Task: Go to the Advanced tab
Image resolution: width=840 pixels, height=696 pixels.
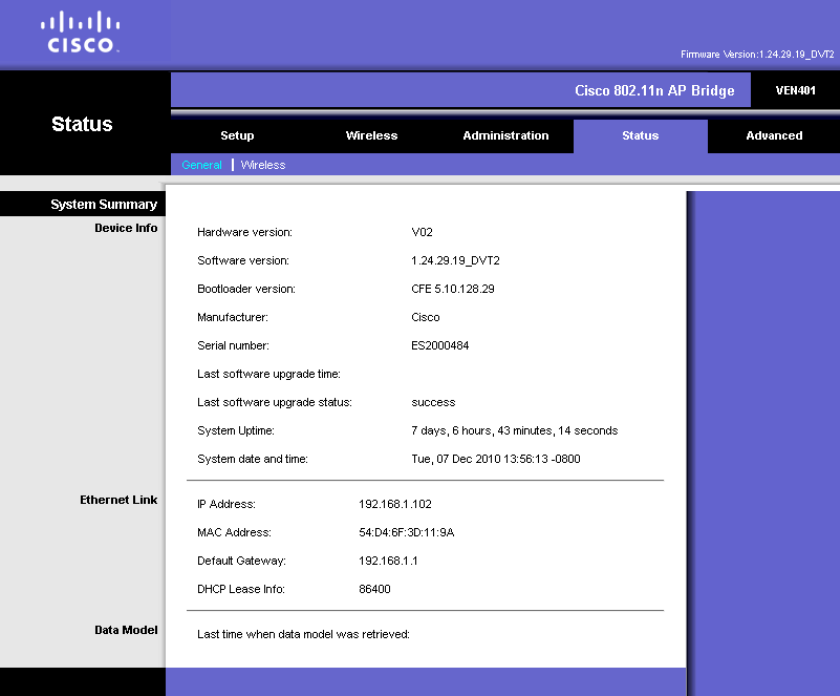Action: (x=774, y=136)
